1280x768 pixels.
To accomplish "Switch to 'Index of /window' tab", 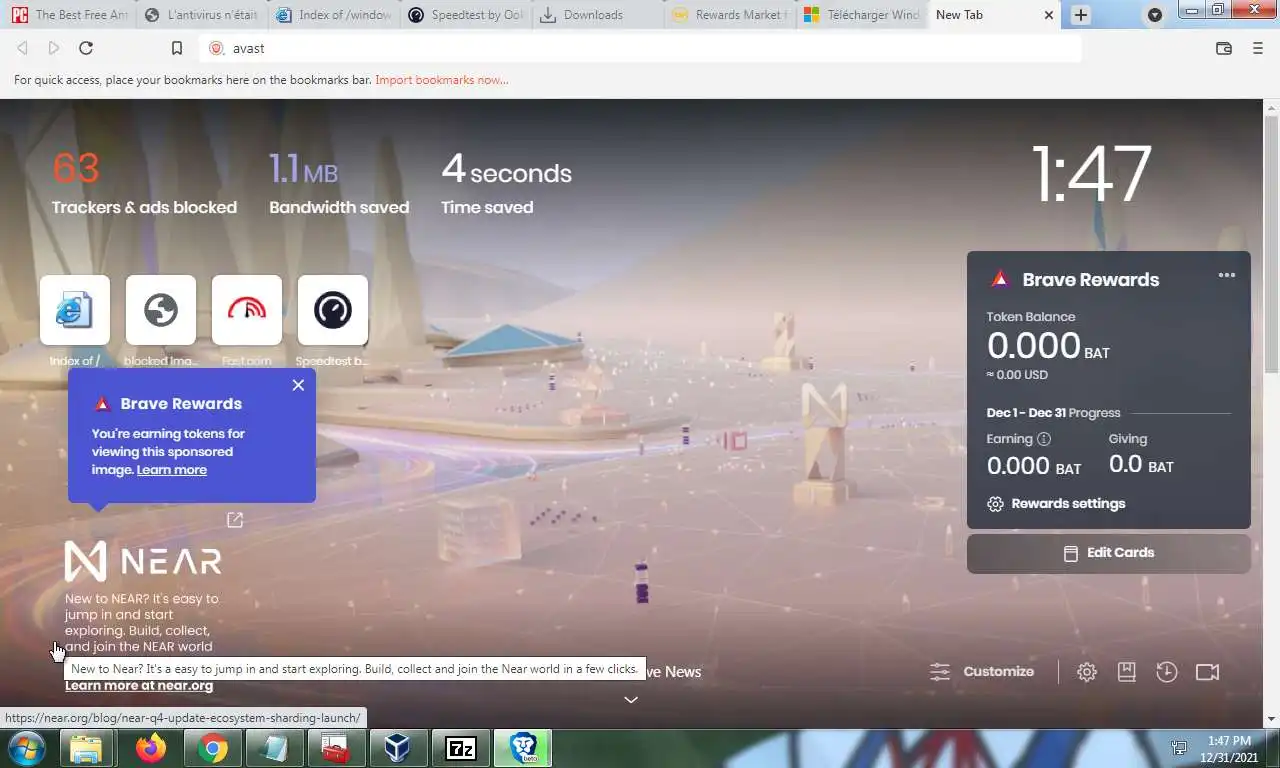I will 333,15.
